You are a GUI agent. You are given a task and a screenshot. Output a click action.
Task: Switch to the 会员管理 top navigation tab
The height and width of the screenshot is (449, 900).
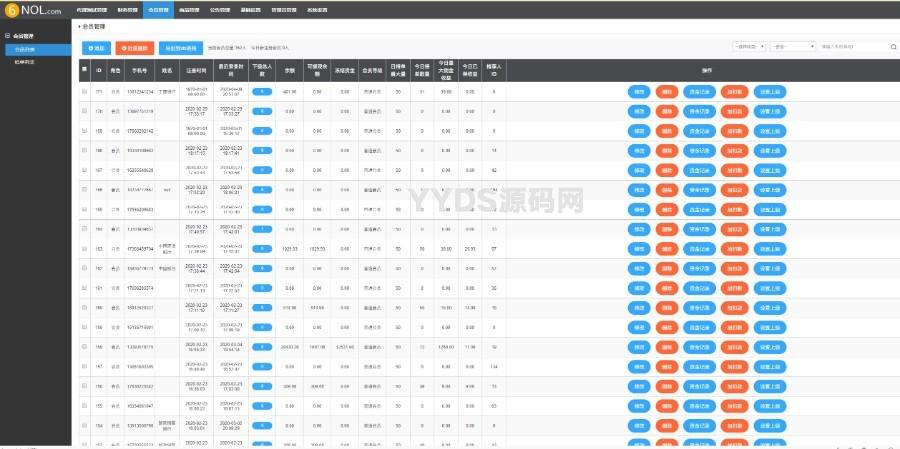pos(157,8)
